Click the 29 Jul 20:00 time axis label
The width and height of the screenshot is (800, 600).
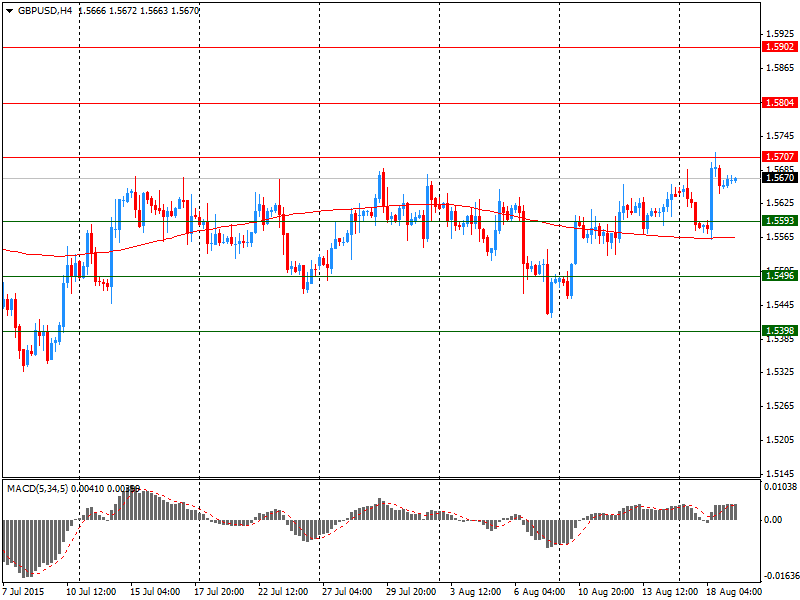click(411, 592)
